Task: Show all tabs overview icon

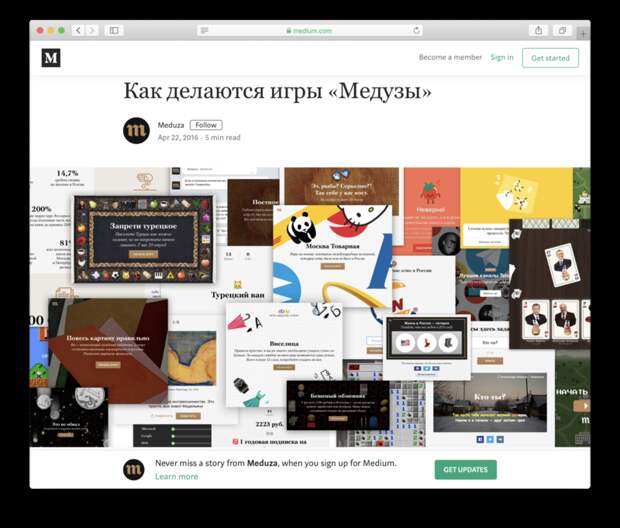Action: tap(562, 30)
